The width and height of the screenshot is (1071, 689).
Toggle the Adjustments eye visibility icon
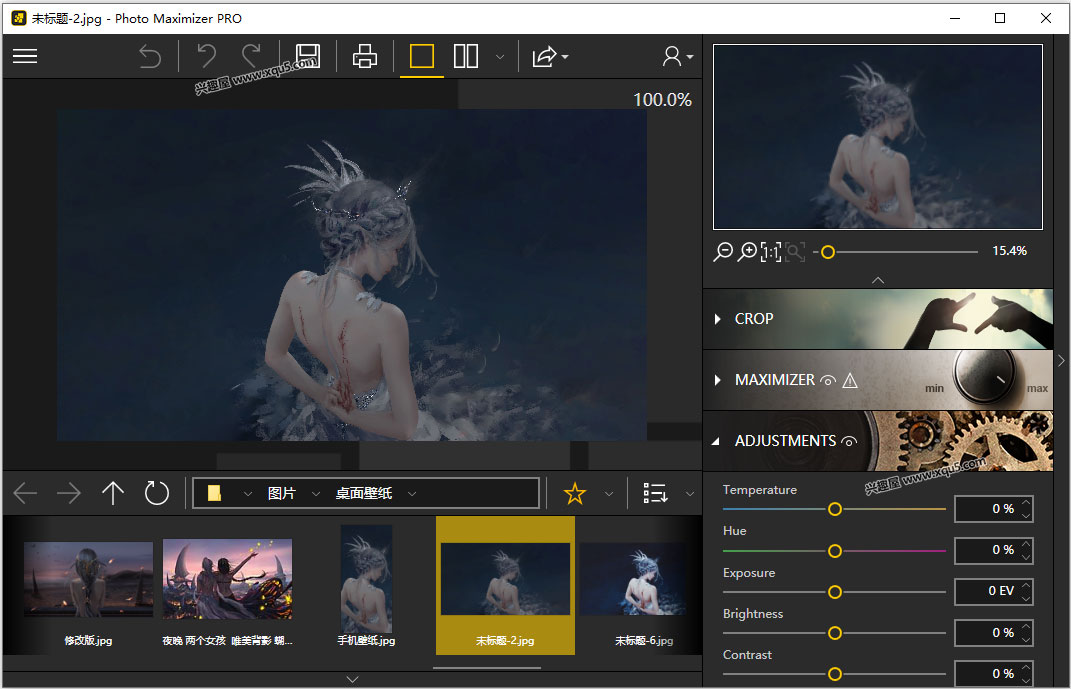click(849, 441)
